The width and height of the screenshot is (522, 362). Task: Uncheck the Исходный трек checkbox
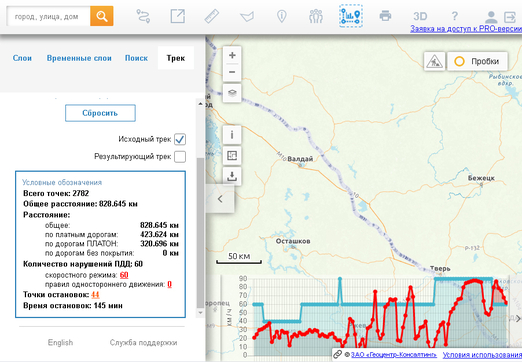pyautogui.click(x=180, y=139)
